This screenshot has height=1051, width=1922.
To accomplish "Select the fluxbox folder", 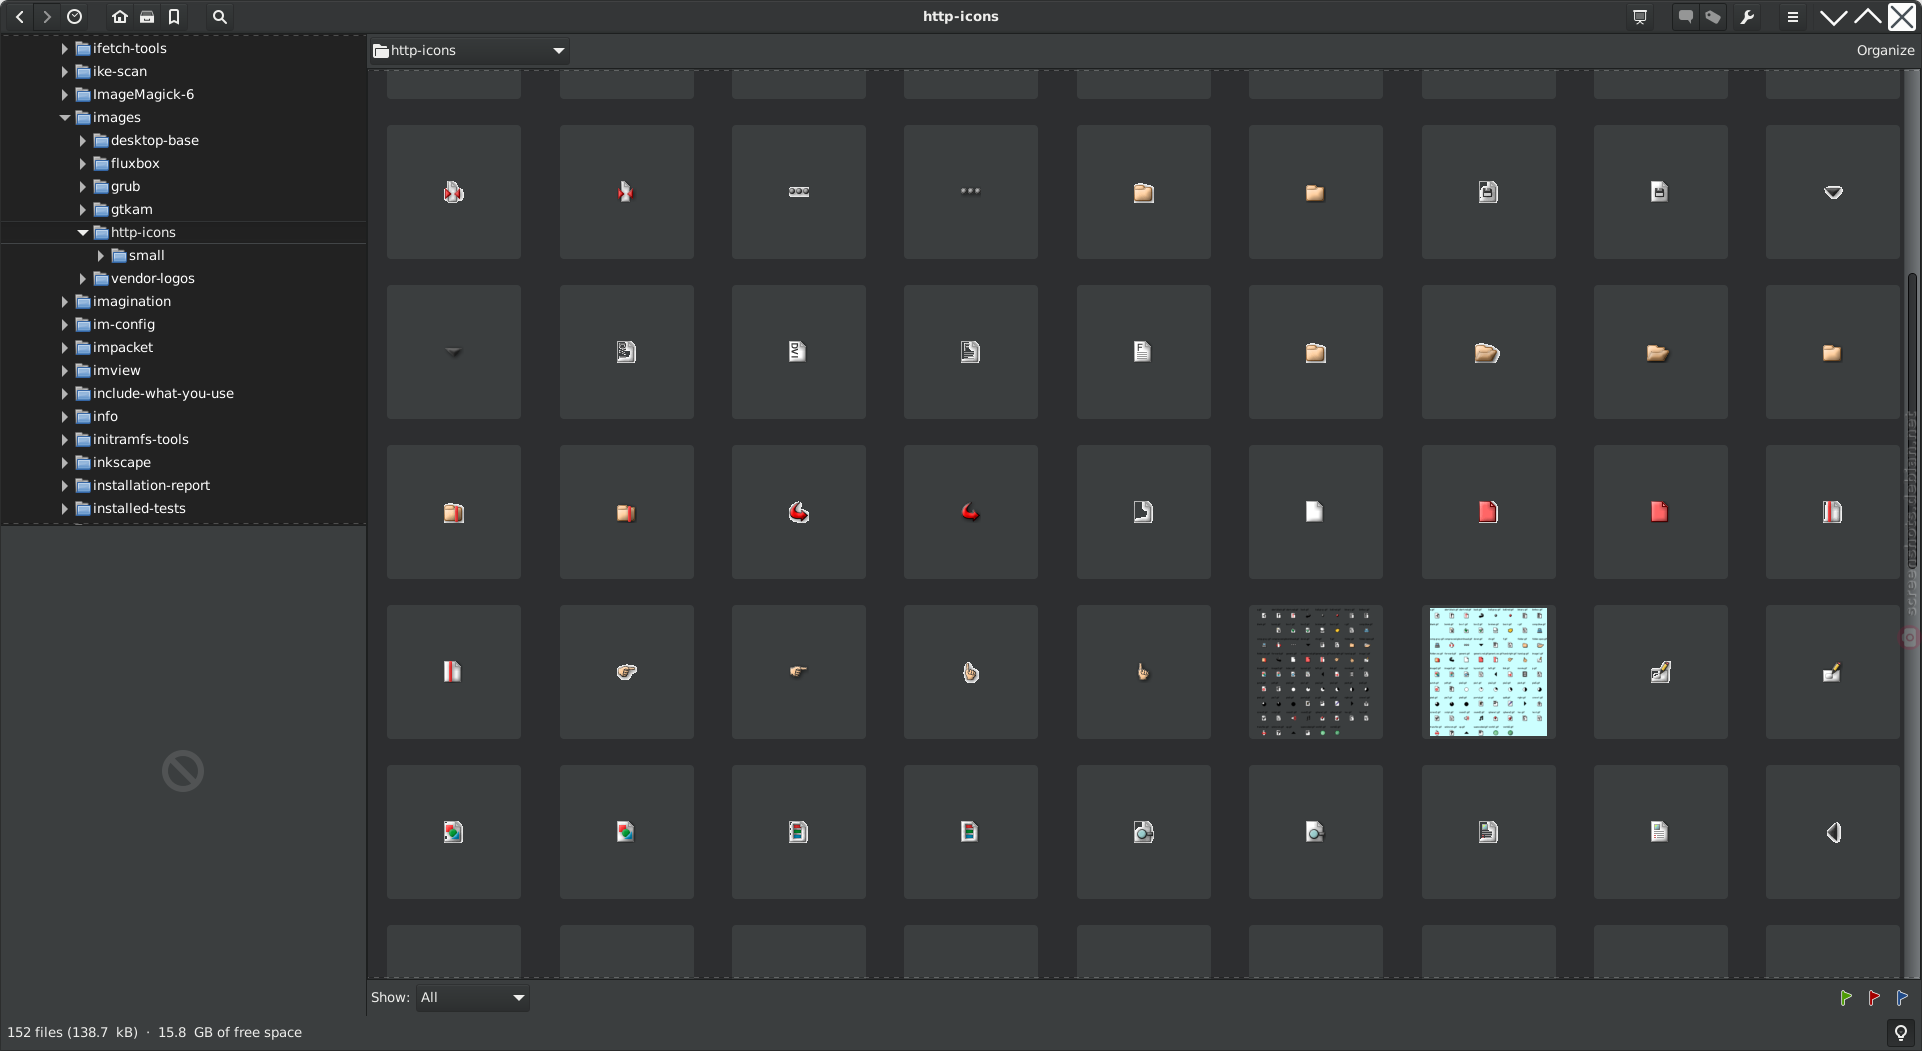I will click(134, 163).
